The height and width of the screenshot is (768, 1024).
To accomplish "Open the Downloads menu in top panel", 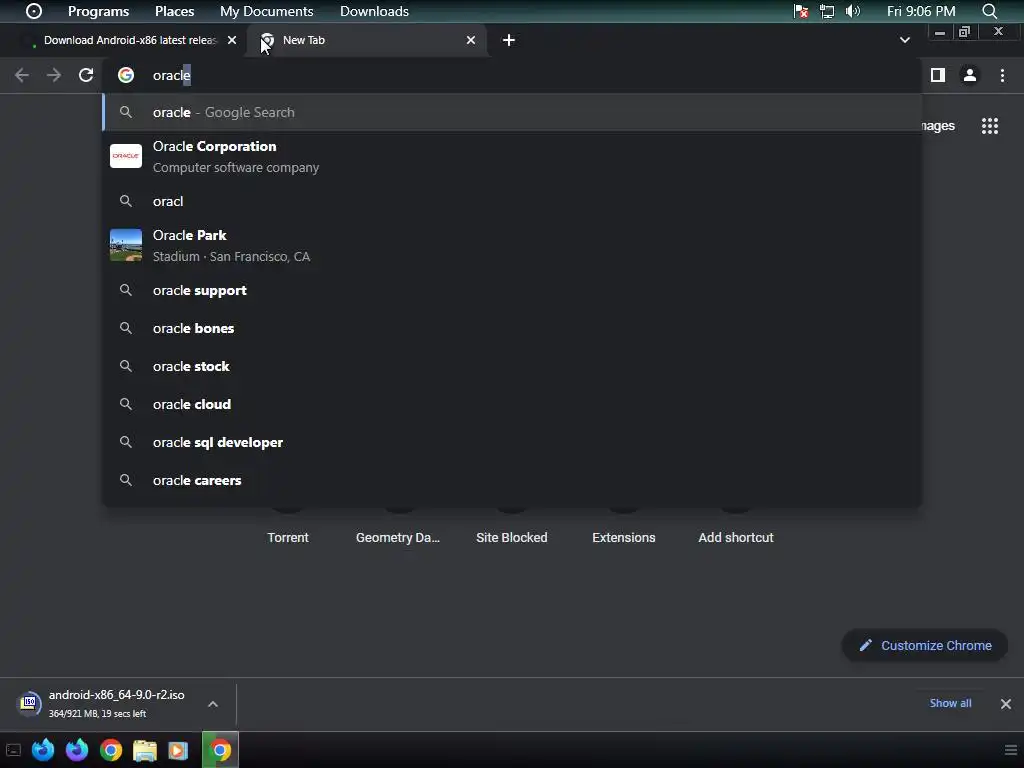I will coord(374,11).
